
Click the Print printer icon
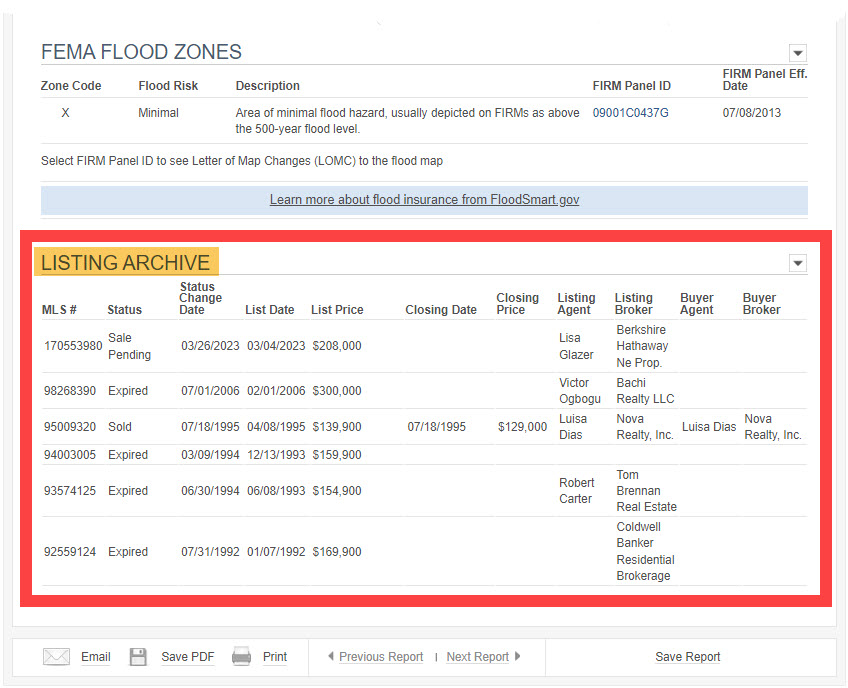pos(241,656)
